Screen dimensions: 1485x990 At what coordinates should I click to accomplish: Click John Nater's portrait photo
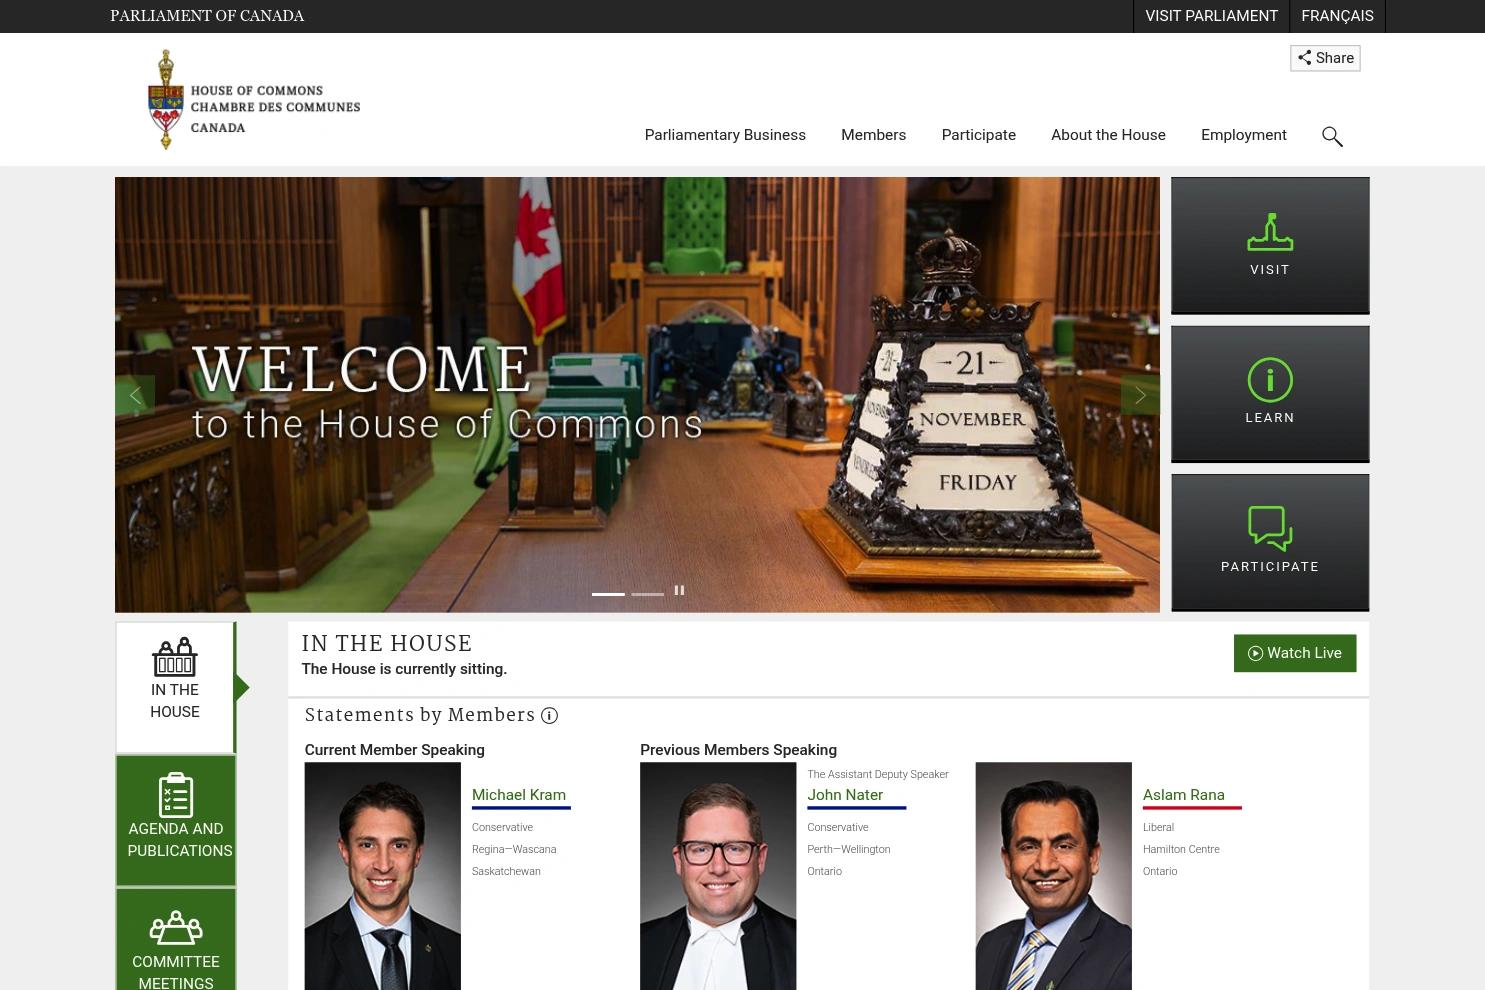pyautogui.click(x=718, y=876)
